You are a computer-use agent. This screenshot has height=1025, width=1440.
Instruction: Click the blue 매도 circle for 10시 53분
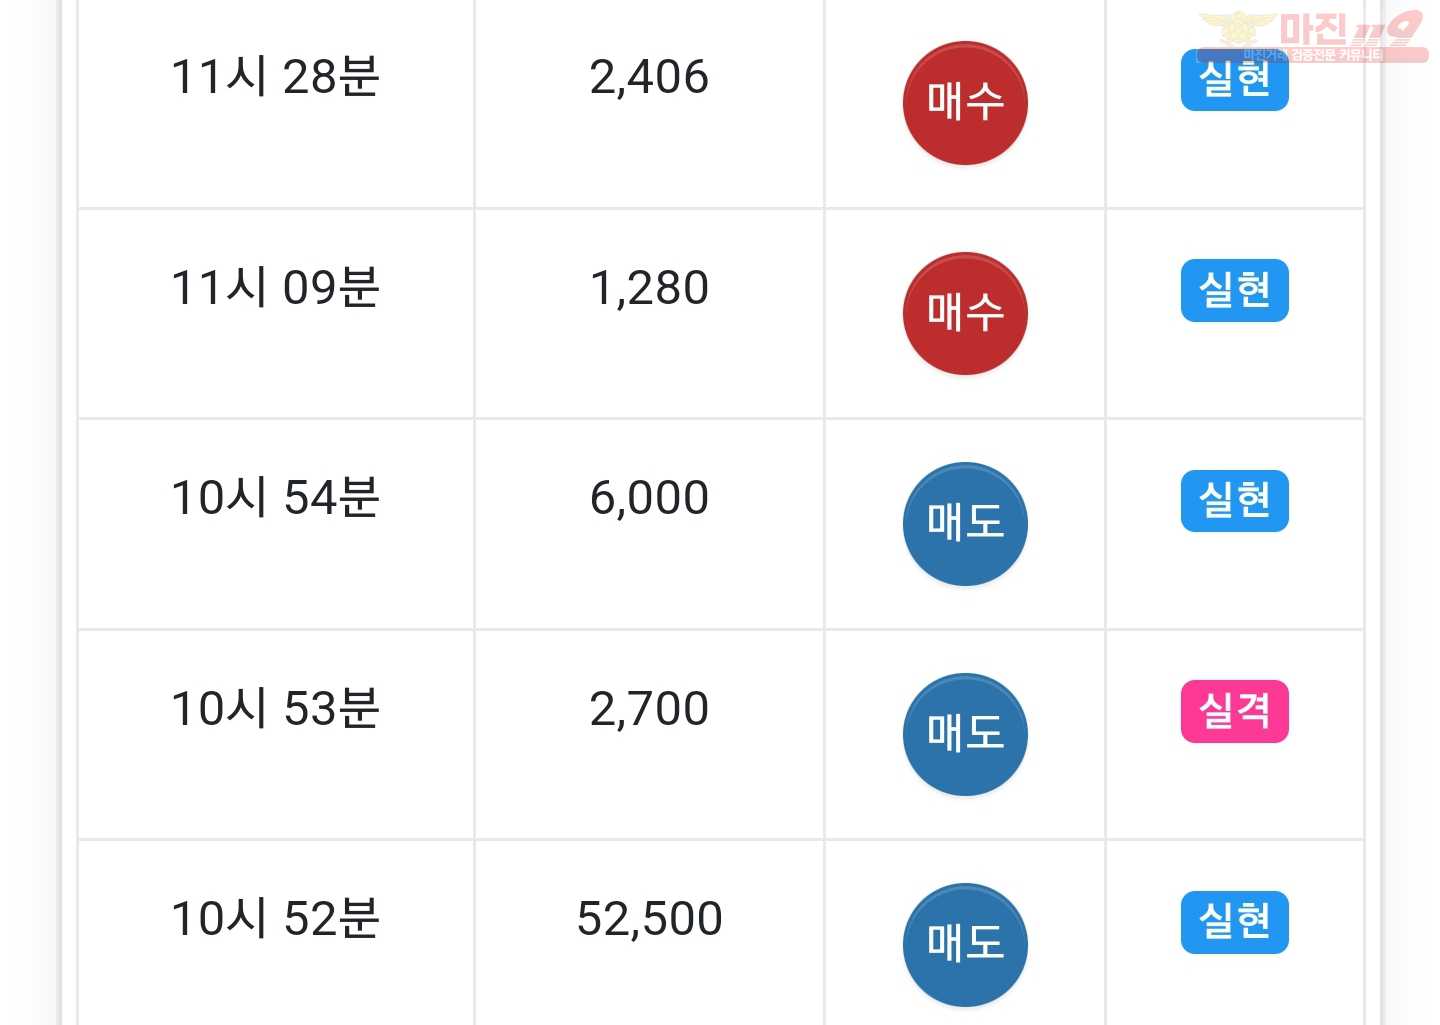(x=965, y=734)
